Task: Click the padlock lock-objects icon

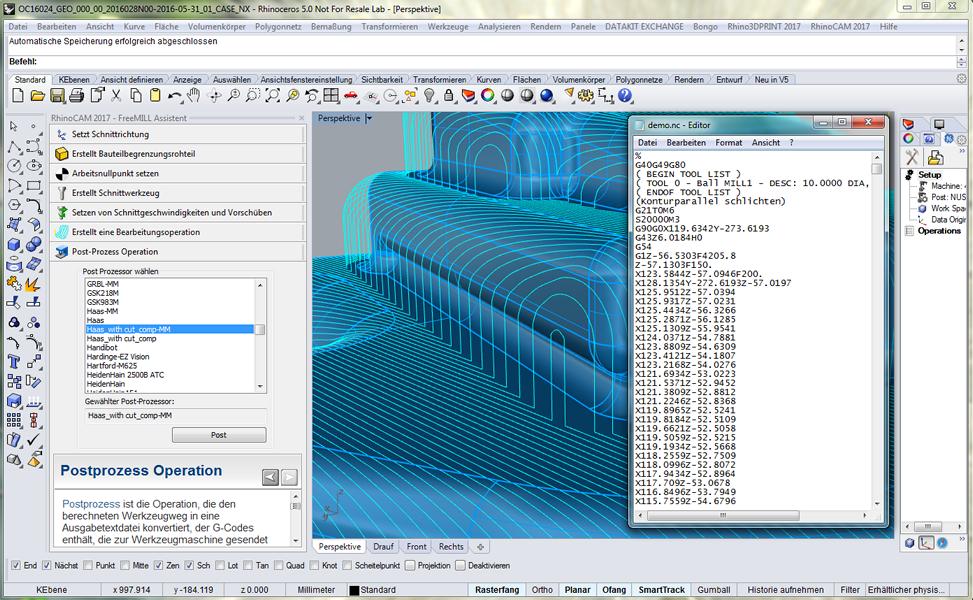Action: (x=449, y=96)
